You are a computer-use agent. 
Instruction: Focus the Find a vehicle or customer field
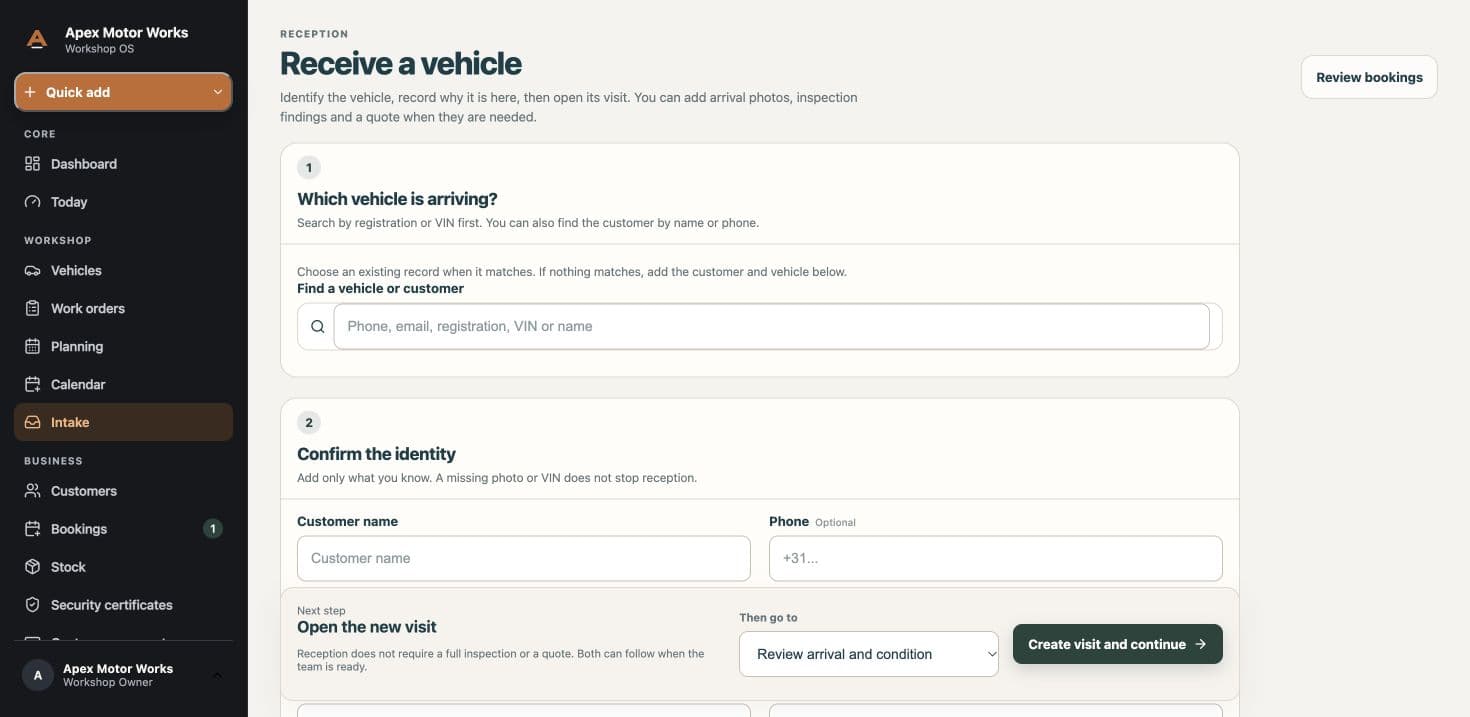771,327
